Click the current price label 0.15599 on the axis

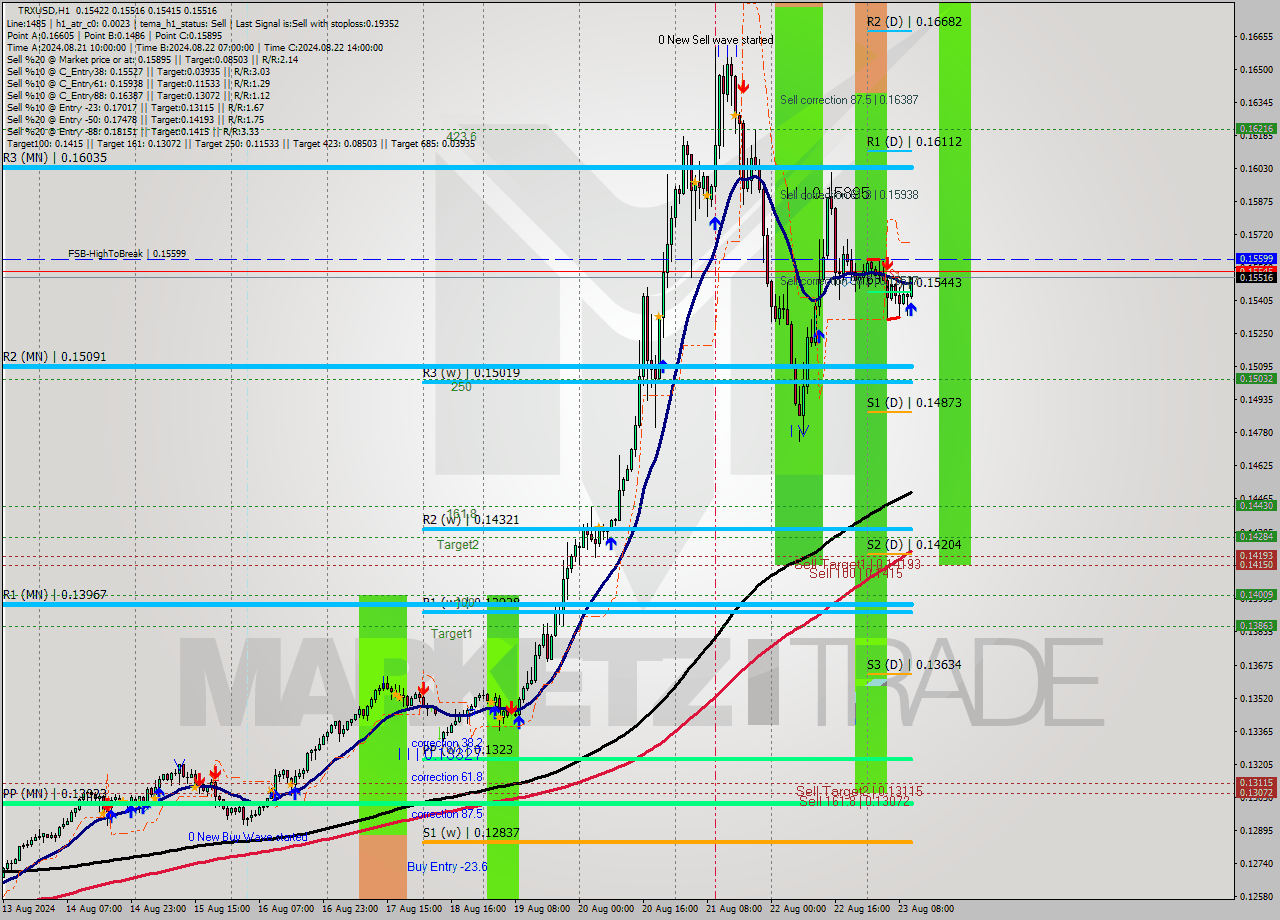(1257, 259)
